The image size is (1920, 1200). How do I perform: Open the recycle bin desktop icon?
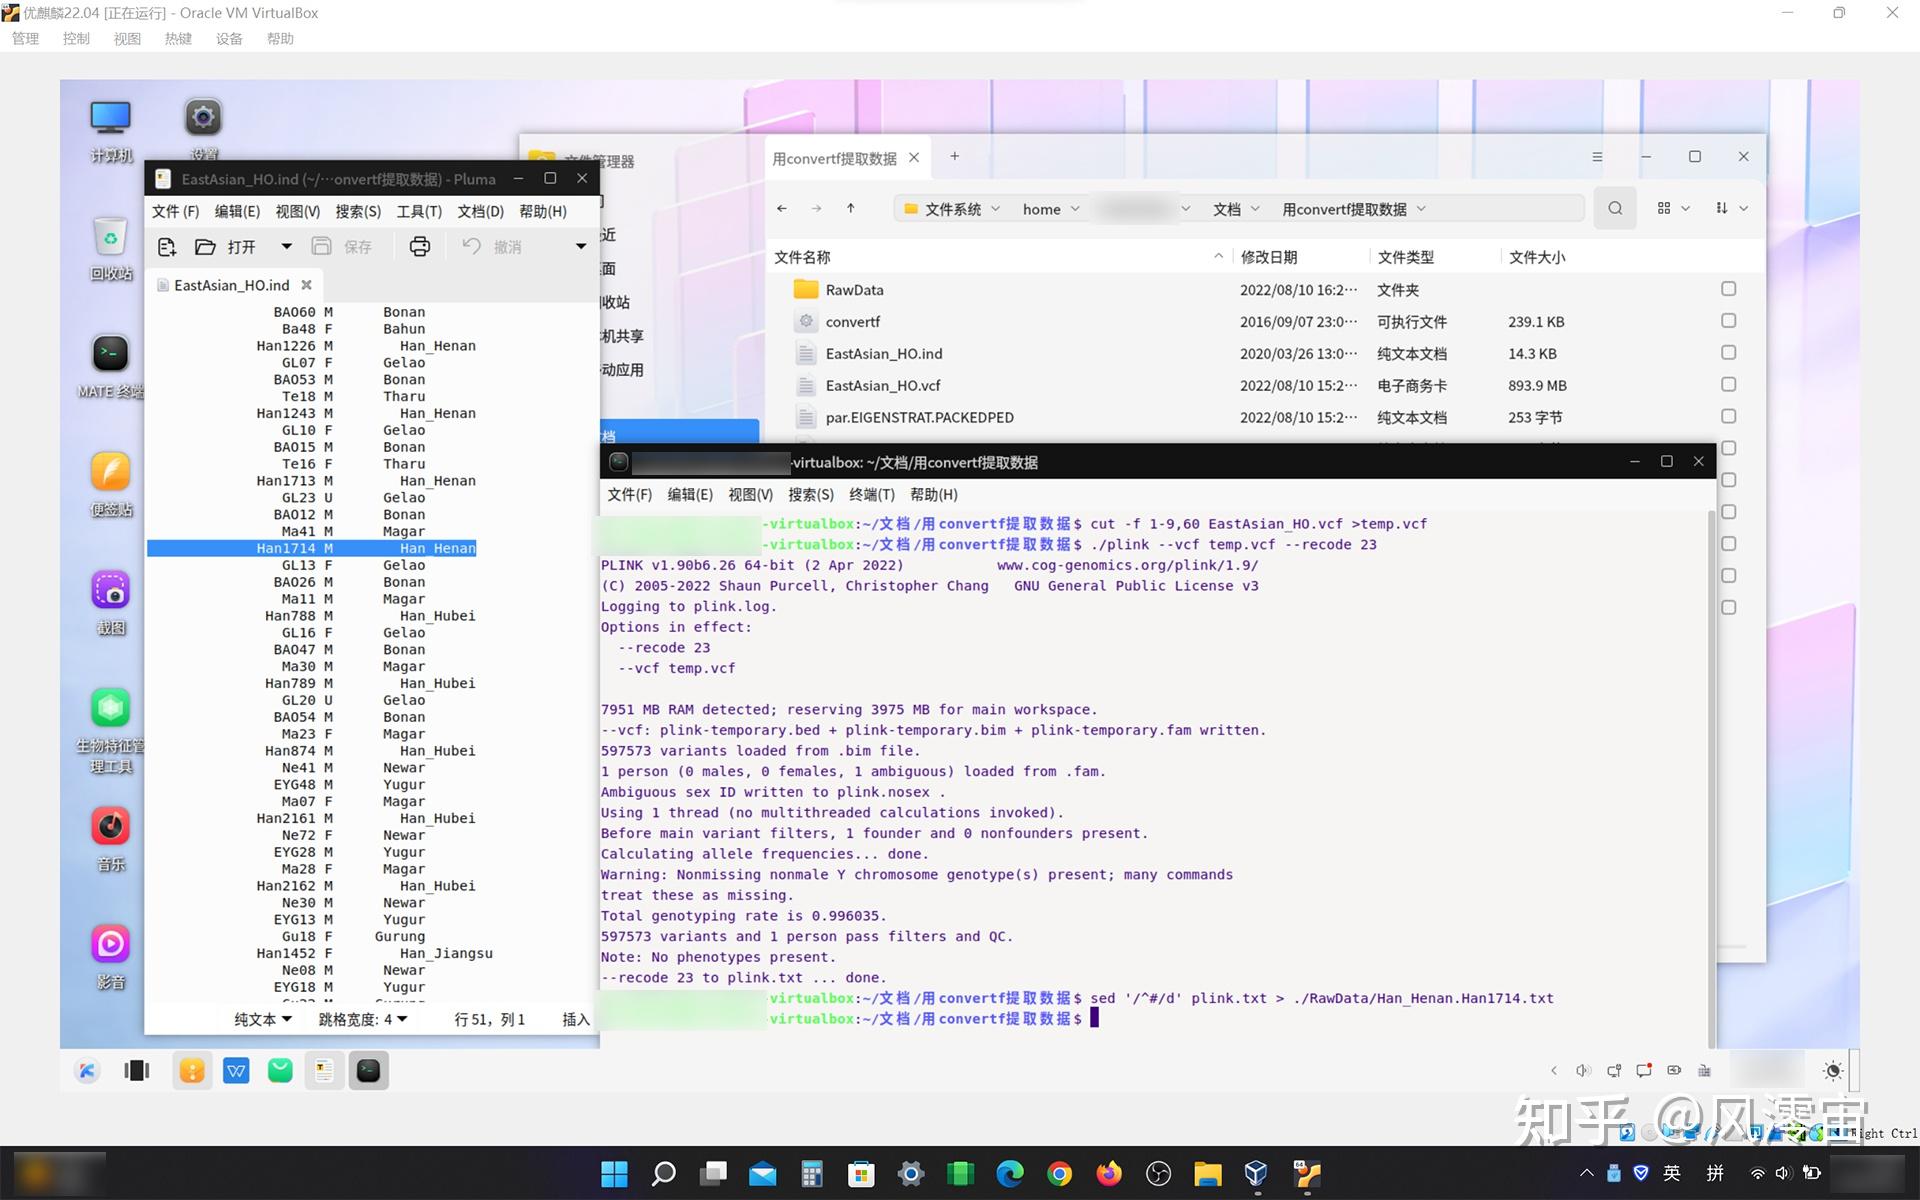pyautogui.click(x=110, y=237)
